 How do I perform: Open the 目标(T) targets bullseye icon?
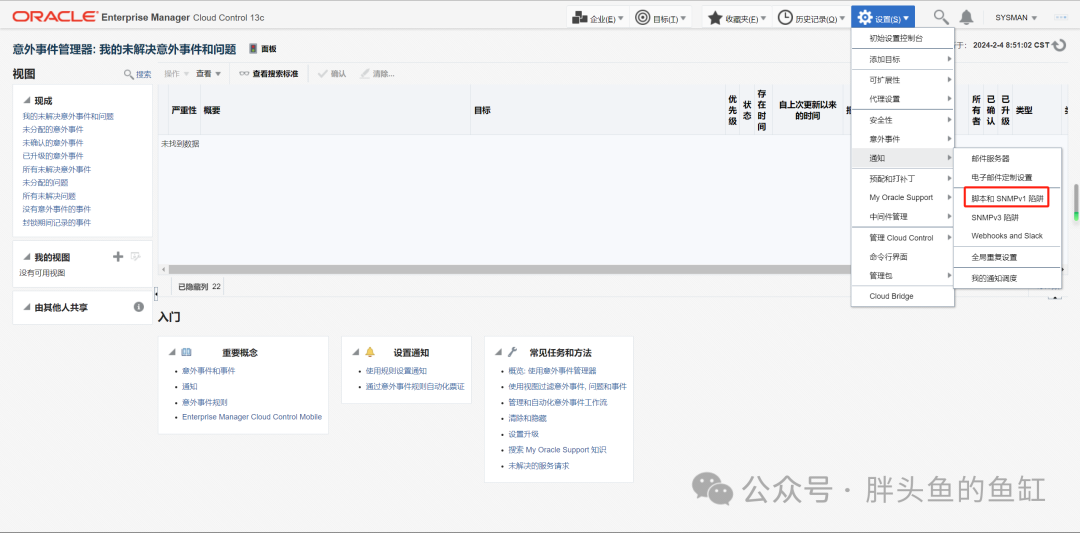click(642, 18)
